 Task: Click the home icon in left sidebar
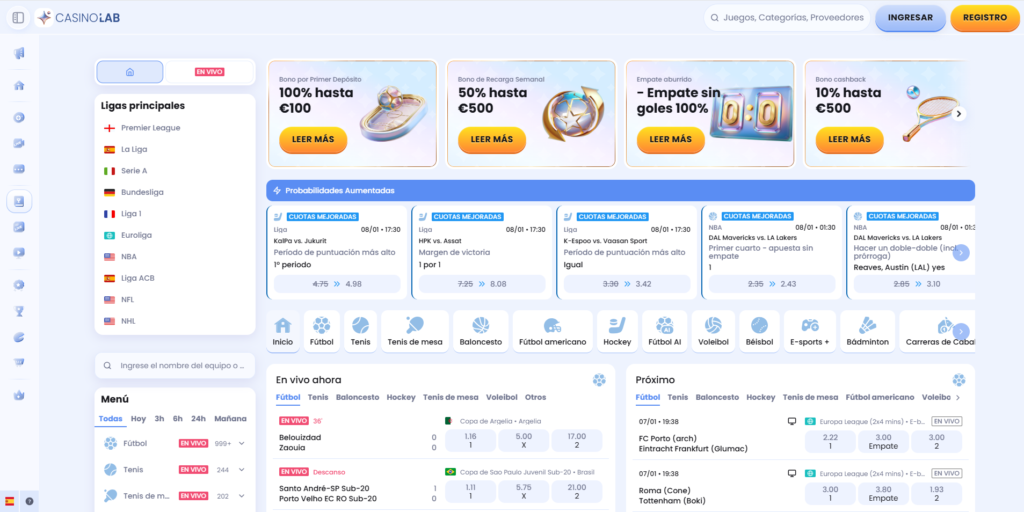pos(19,85)
